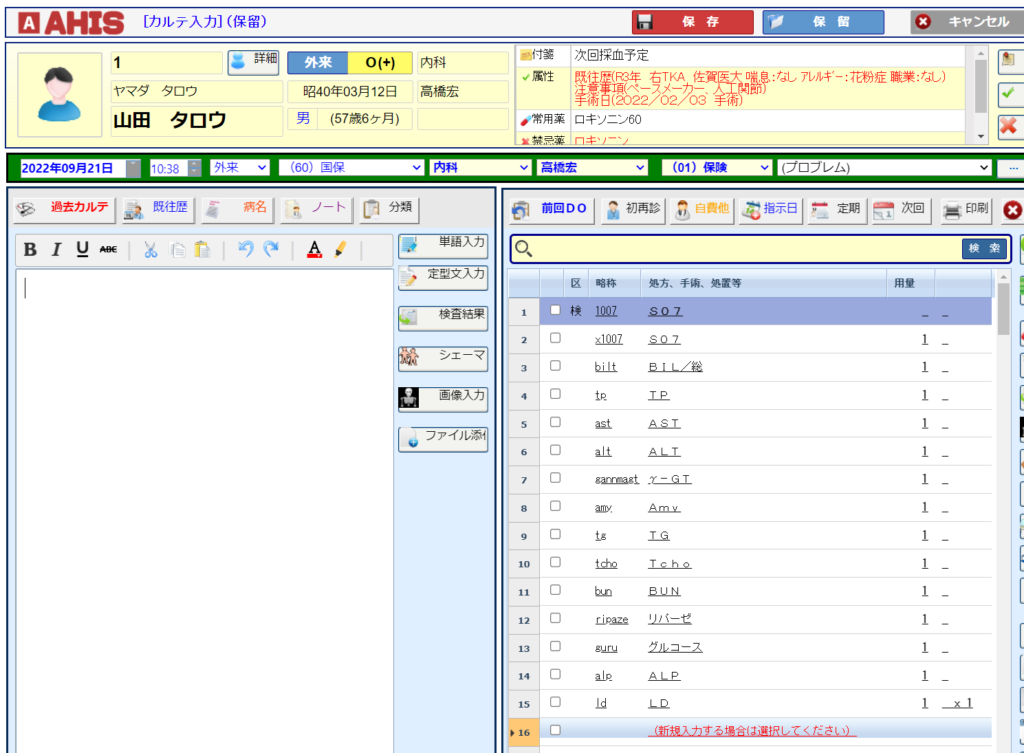Image resolution: width=1024 pixels, height=753 pixels.
Task: Click 前回DO toolbar button
Action: (x=551, y=210)
